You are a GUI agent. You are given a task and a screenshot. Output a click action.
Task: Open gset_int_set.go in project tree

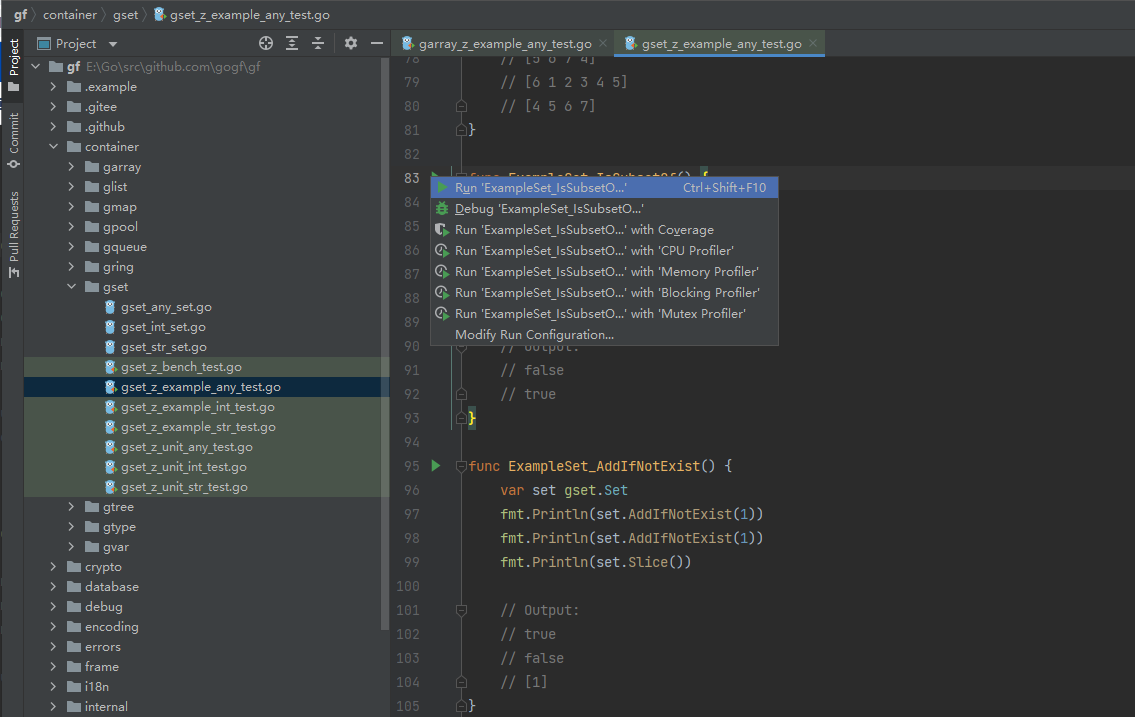[x=163, y=327]
